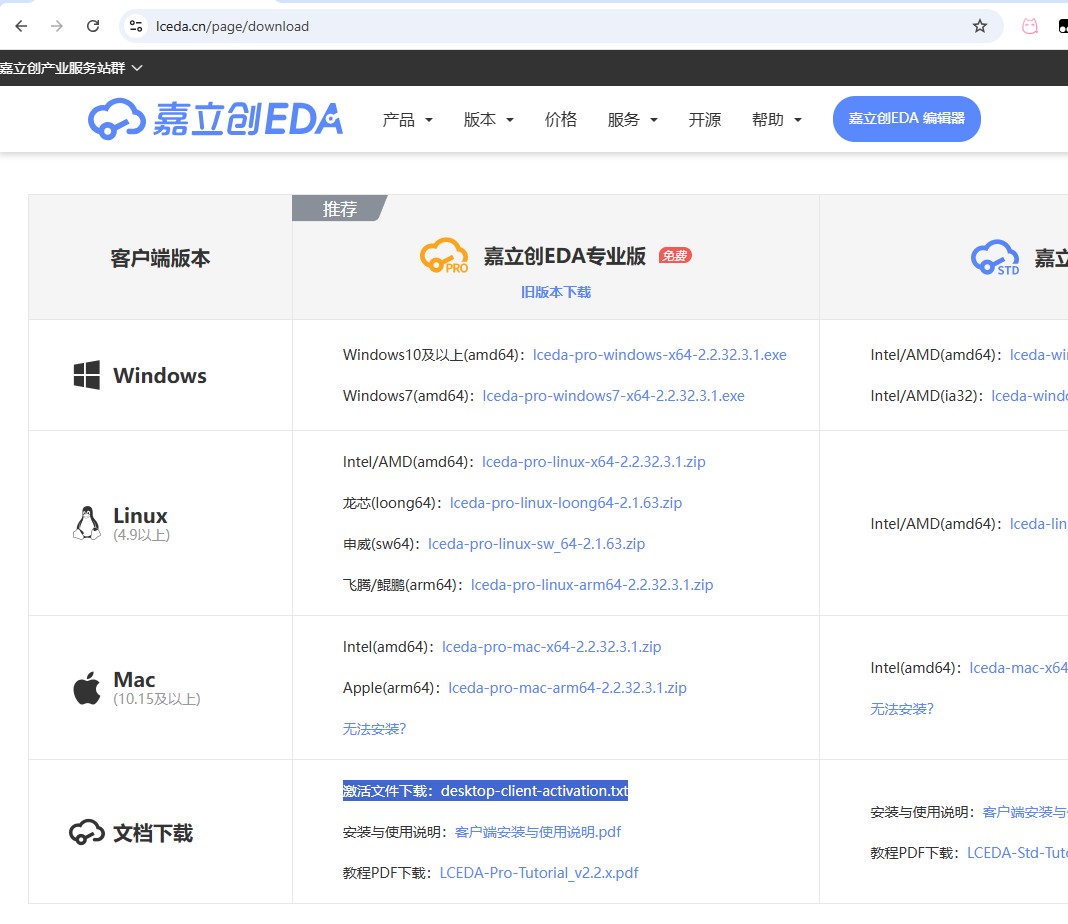
Task: Open LCEDA-Pro-Tutorial_v2.2.x.pdf link
Action: pyautogui.click(x=539, y=872)
